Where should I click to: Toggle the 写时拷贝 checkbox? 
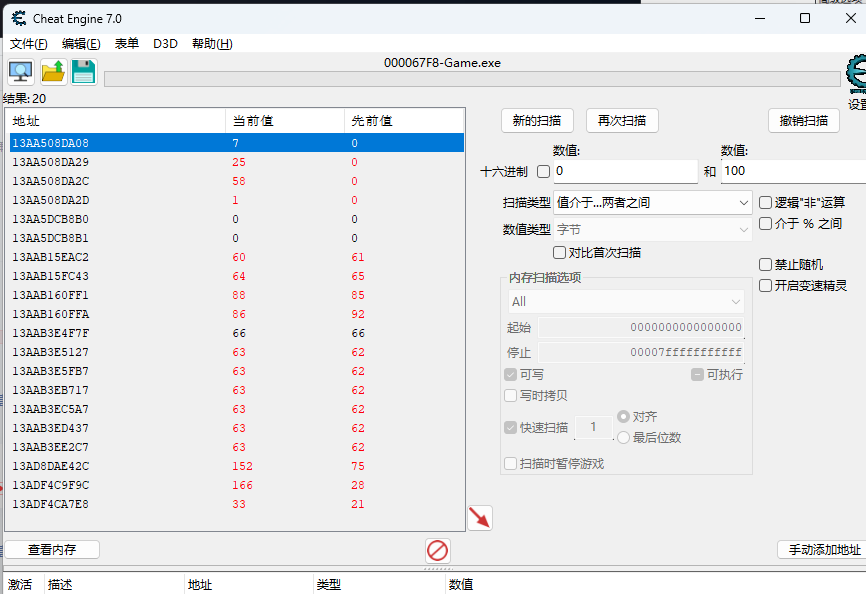(510, 396)
